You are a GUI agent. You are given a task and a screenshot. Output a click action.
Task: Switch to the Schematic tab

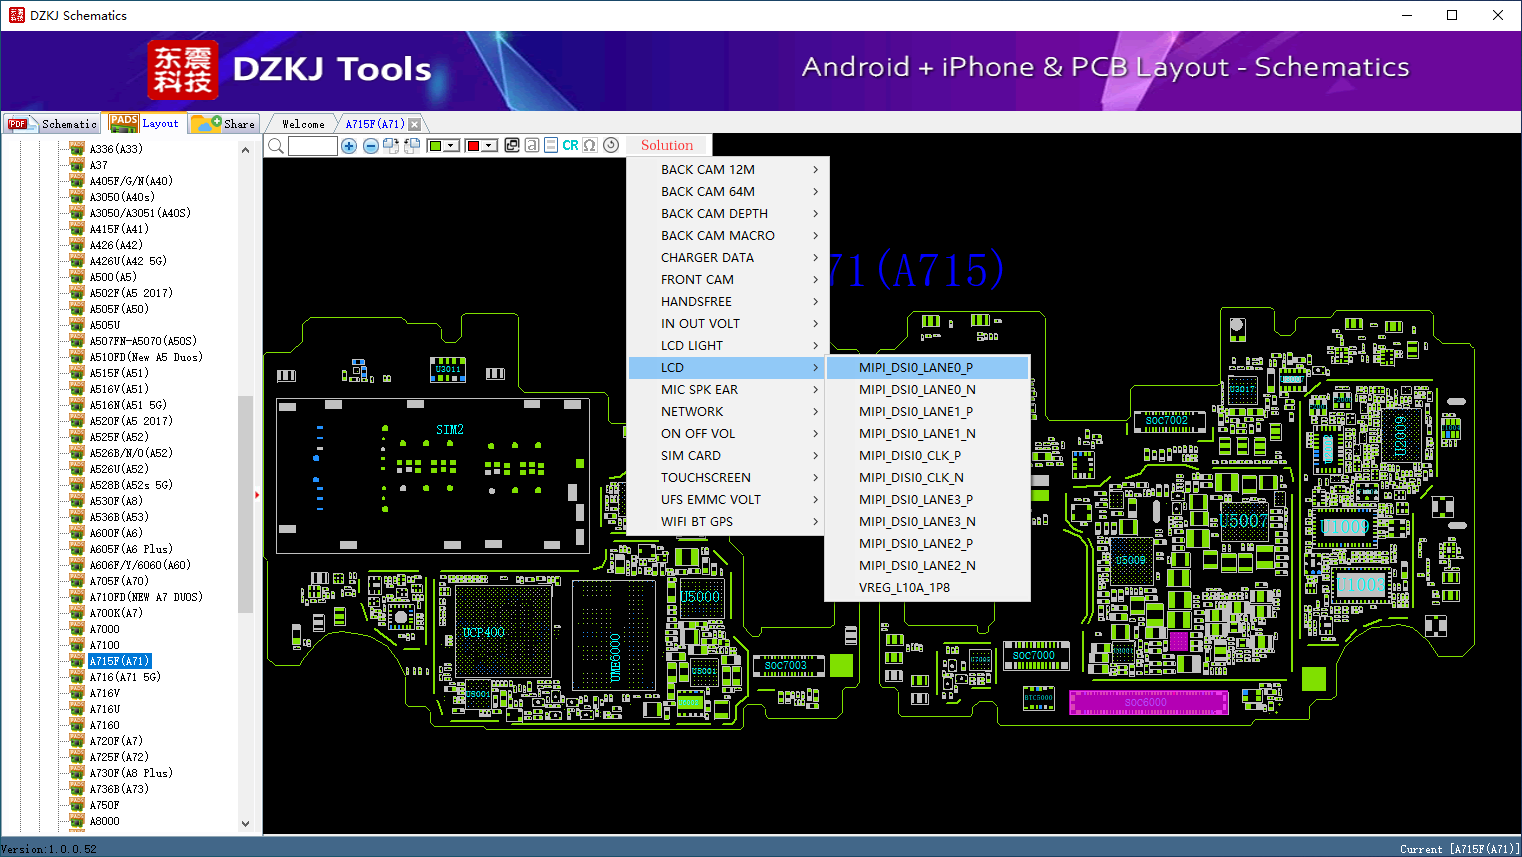pos(52,124)
